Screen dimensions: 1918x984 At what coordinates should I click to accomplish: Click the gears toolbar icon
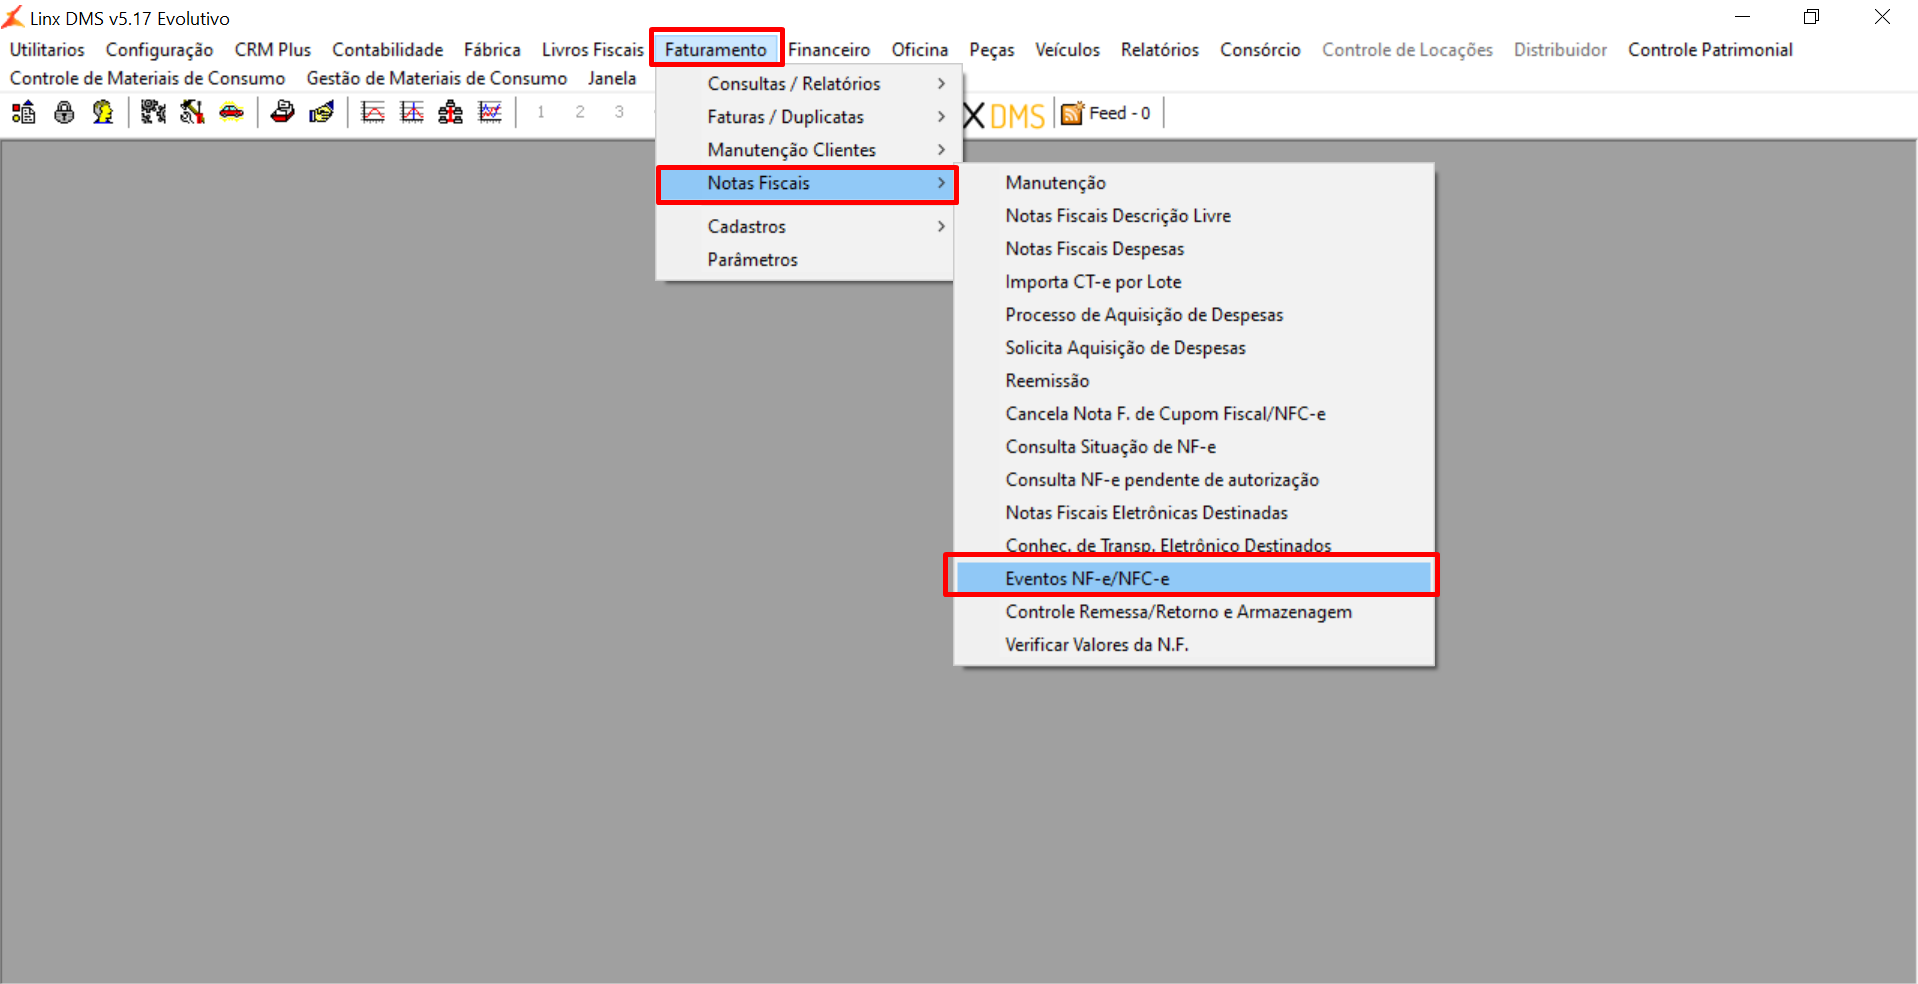[153, 112]
